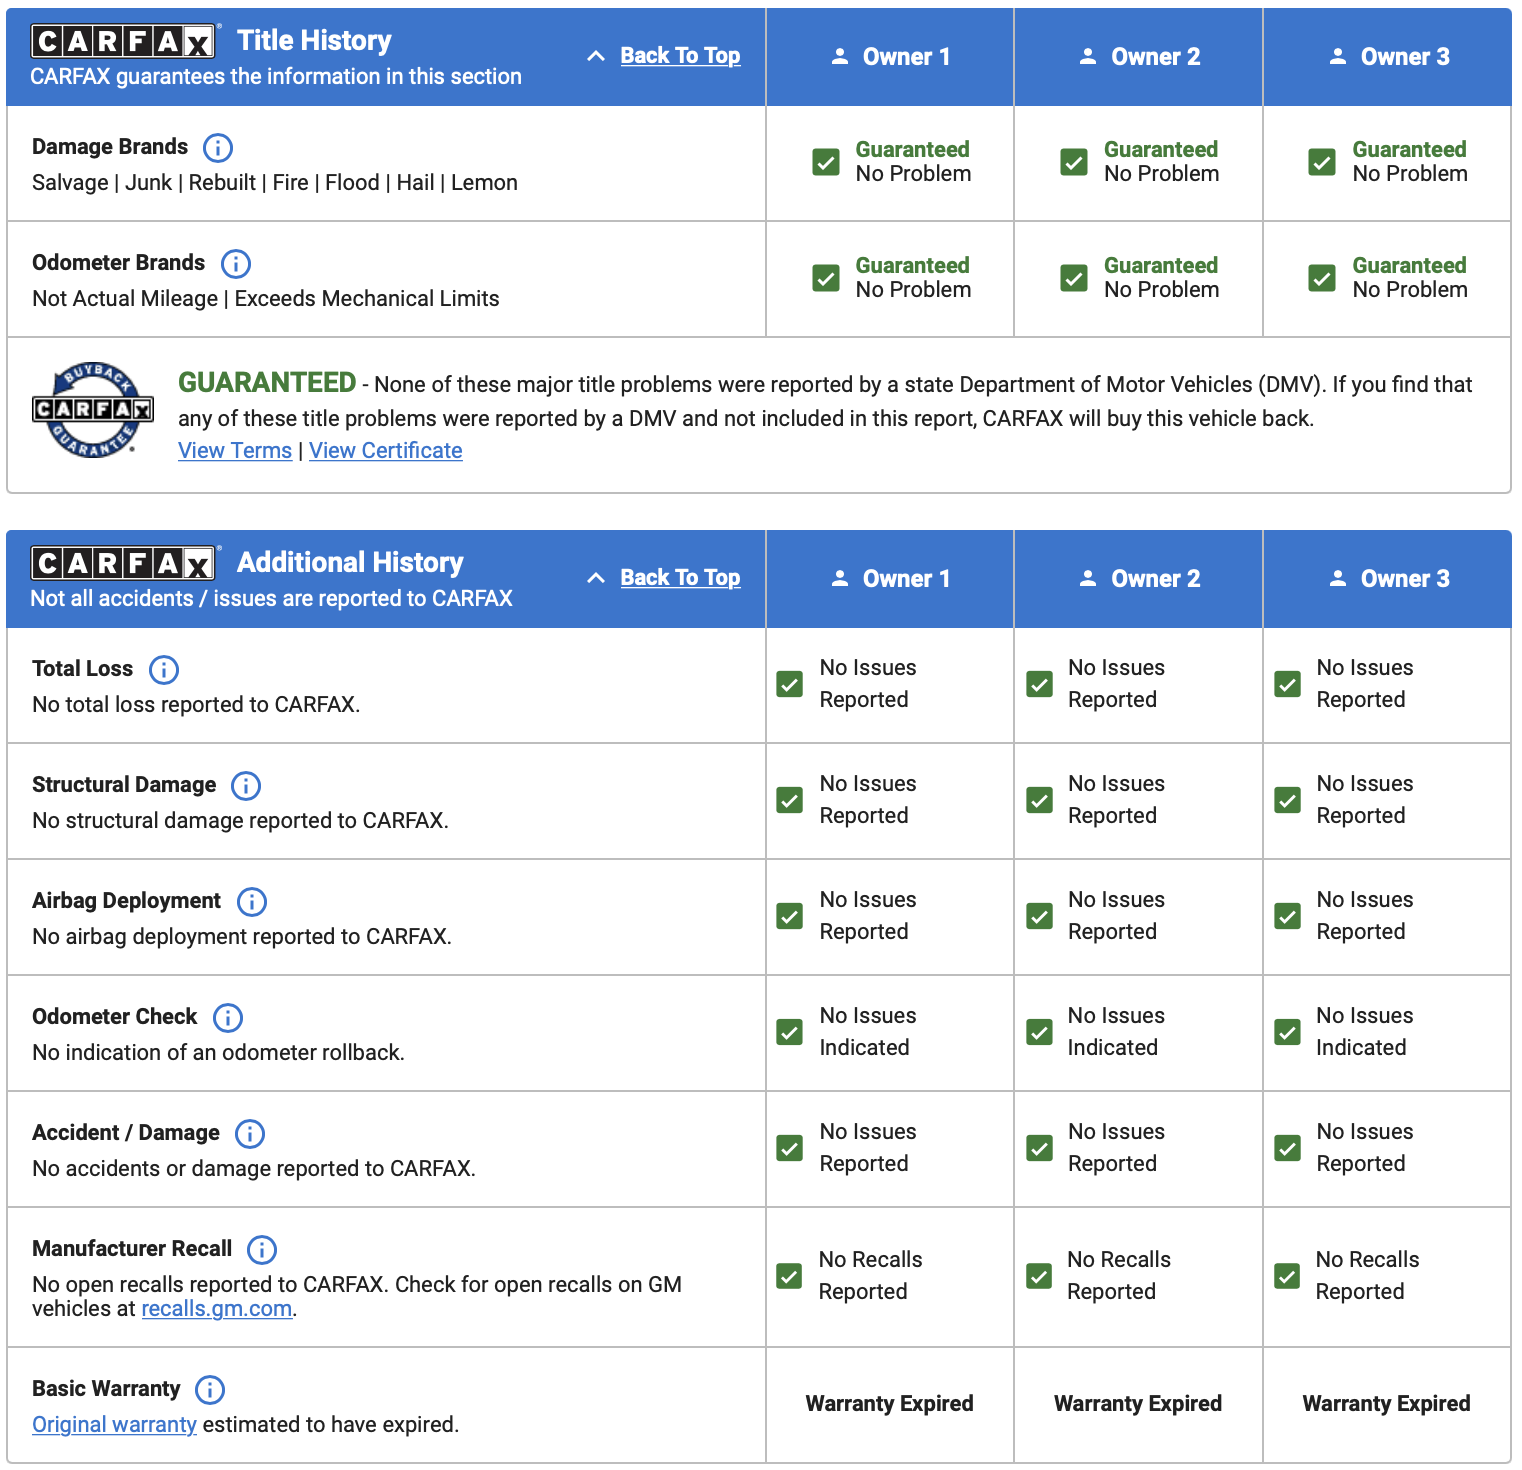Screen dimensions: 1522x1470
Task: Visit recalls.gm.com link
Action: (x=217, y=1309)
